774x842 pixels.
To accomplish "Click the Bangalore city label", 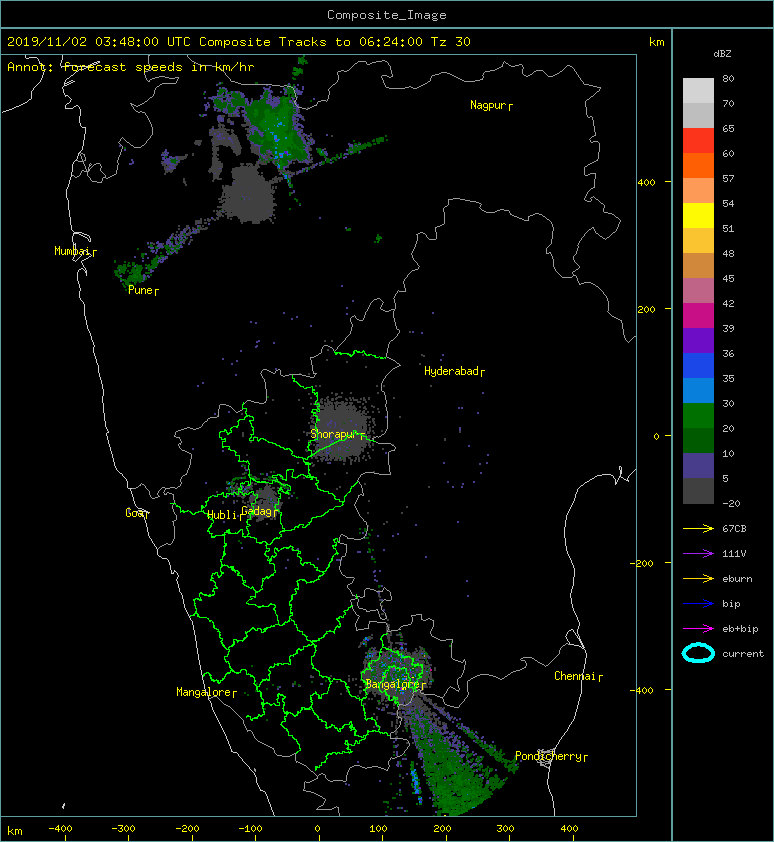I will coord(395,684).
